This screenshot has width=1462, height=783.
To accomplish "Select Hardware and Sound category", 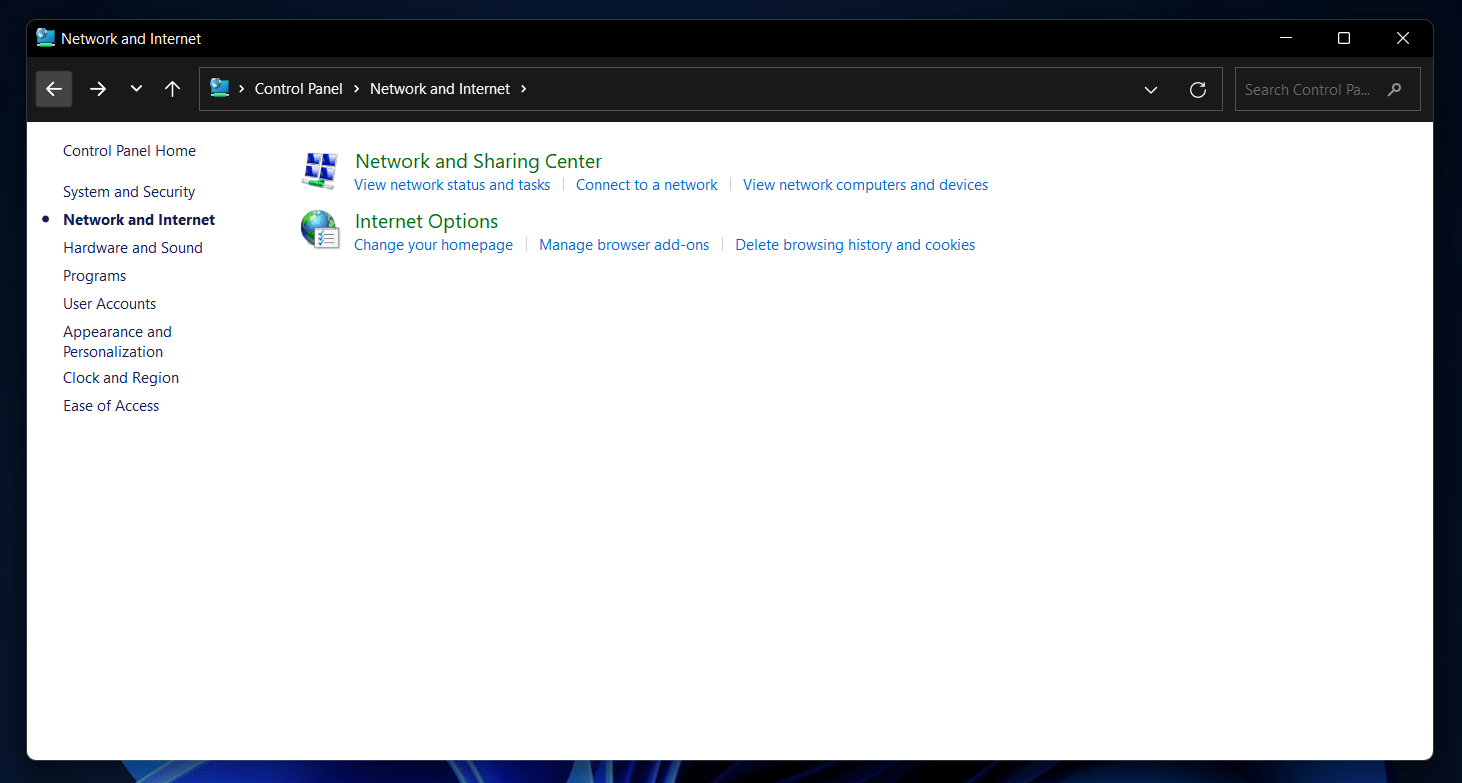I will coord(133,248).
